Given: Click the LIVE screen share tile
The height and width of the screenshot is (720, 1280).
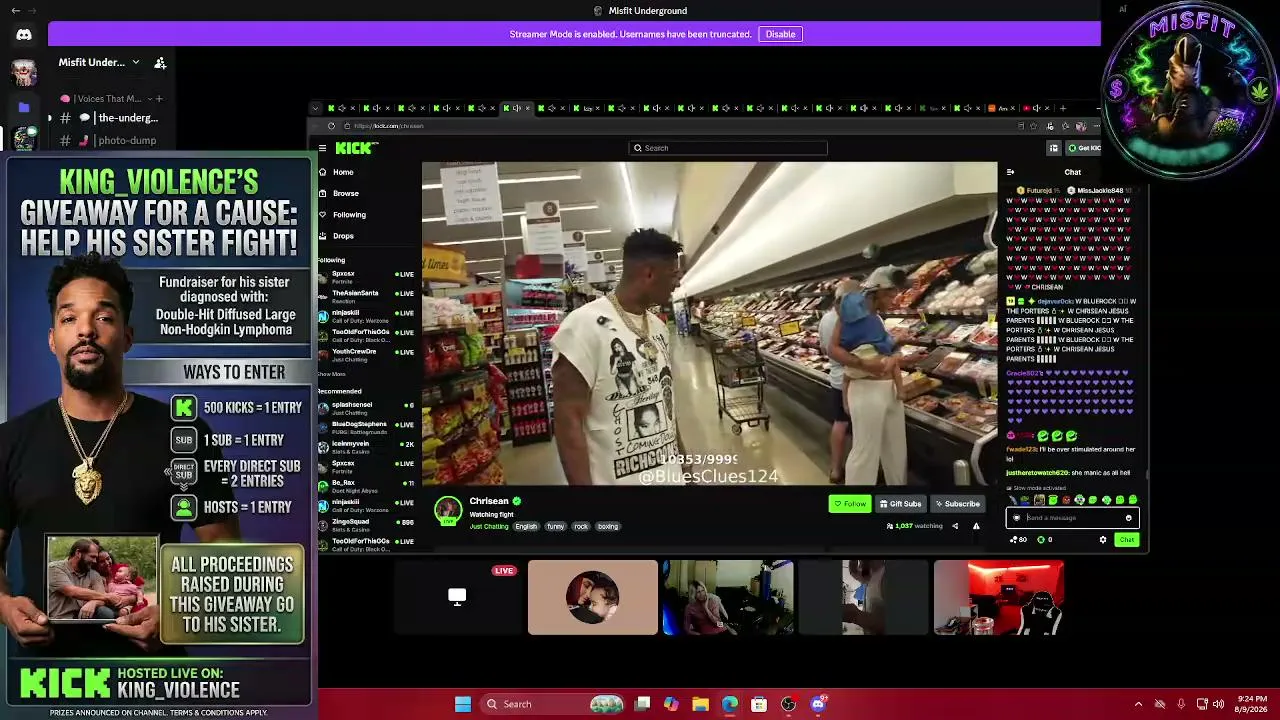Looking at the screenshot, I should tap(457, 597).
